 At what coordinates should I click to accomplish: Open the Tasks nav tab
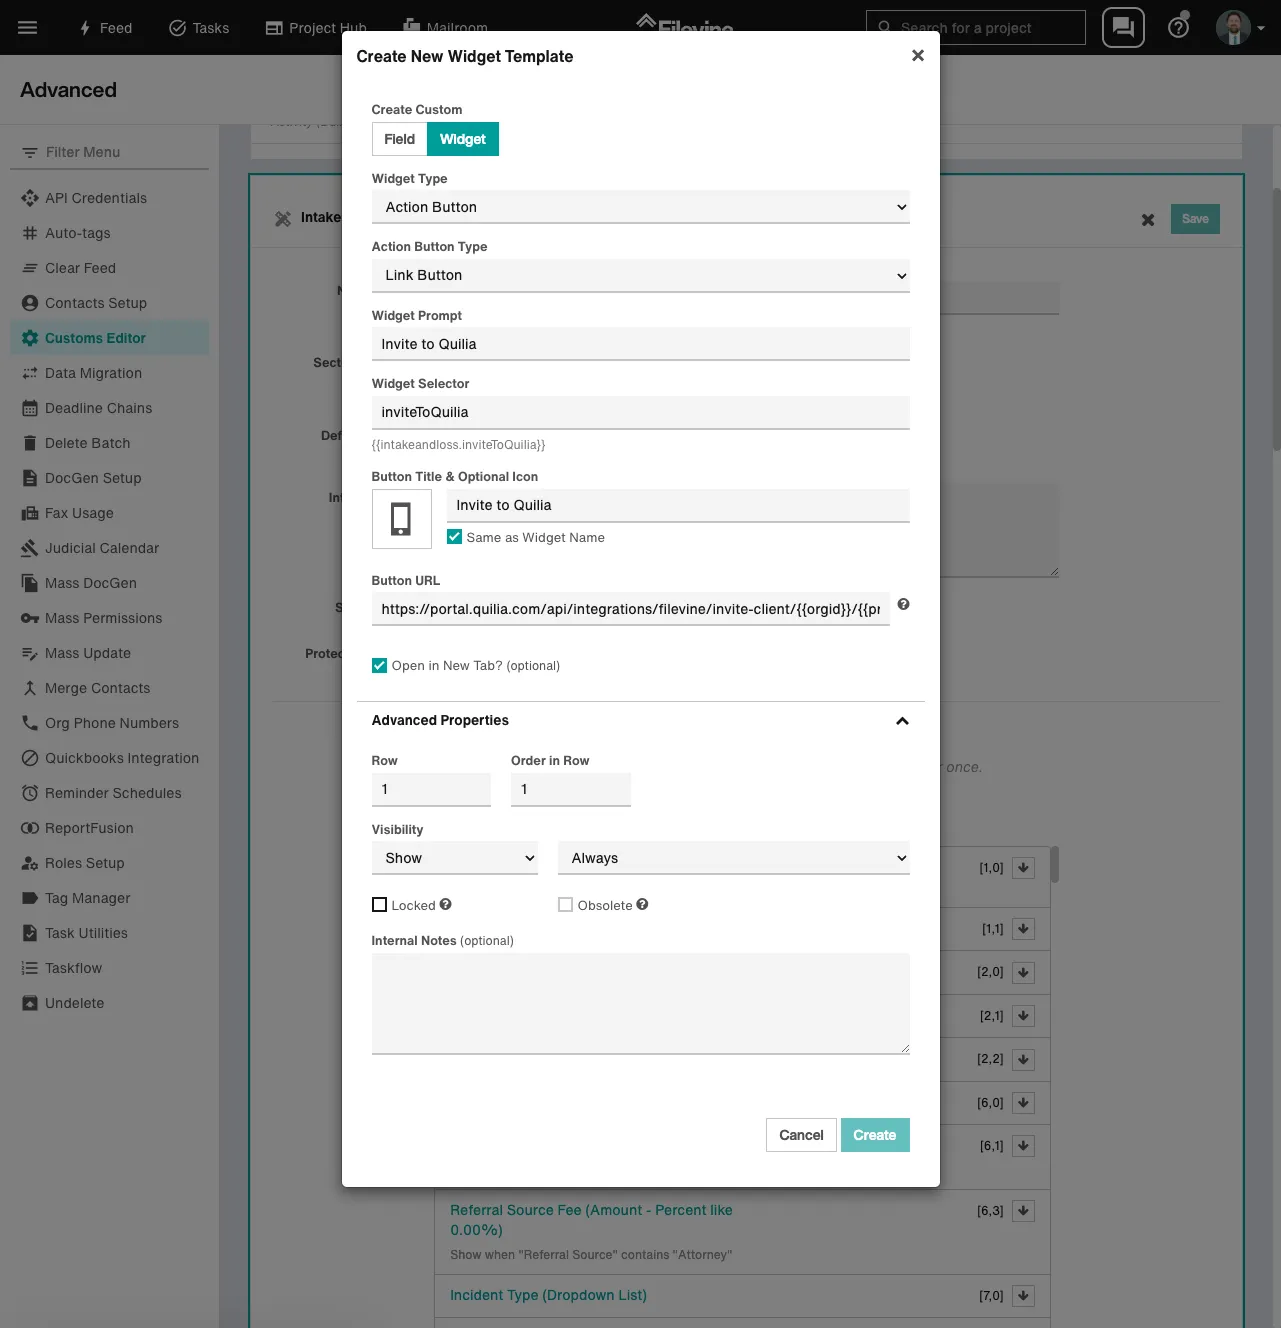[x=199, y=28]
